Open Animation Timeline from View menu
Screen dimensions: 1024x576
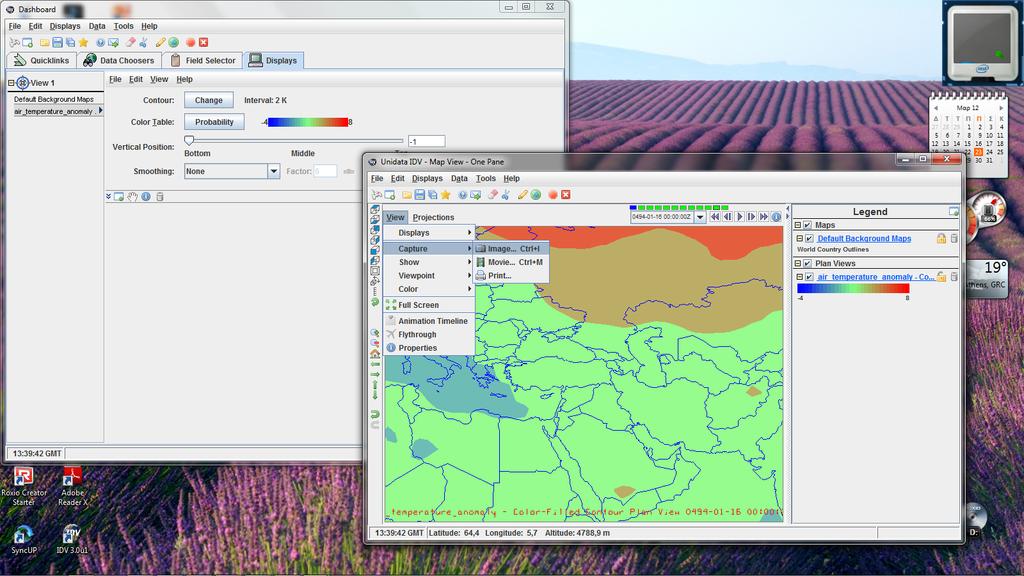click(x=428, y=321)
